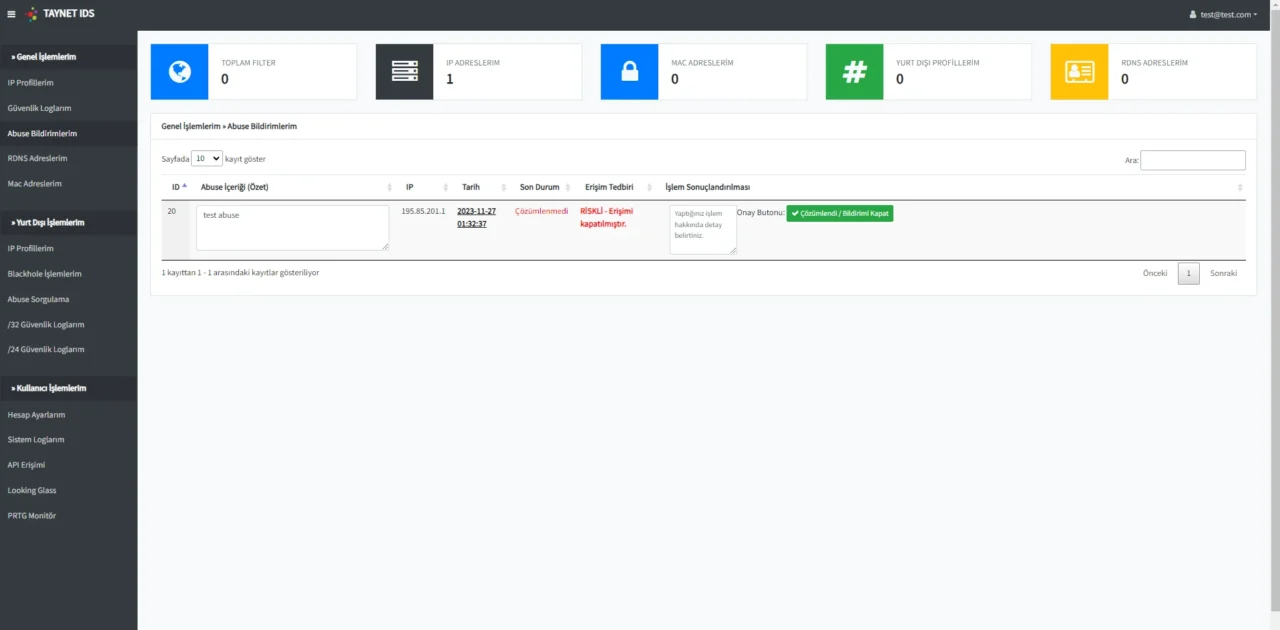Screen dimensions: 1280x630
Task: Click the Toplam Filter card label
Action: (249, 62)
